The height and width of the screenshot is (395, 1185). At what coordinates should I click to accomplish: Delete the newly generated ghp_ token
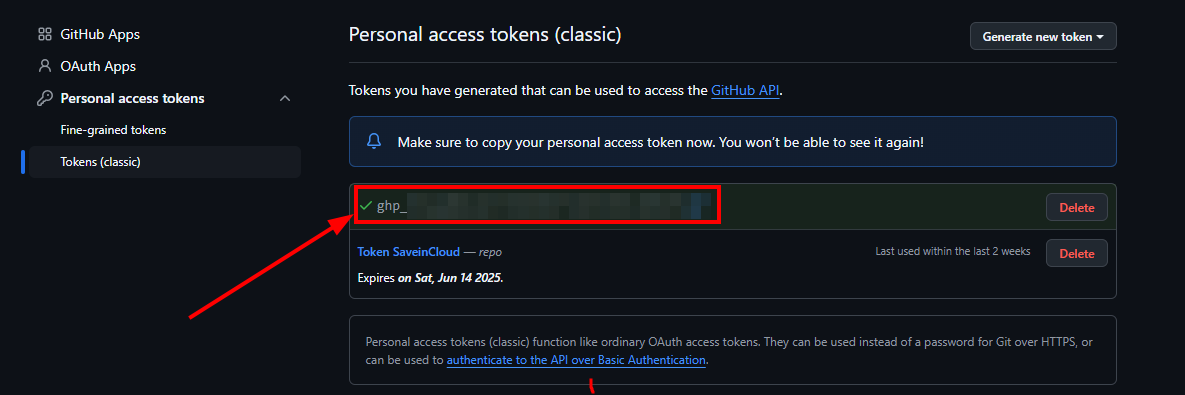(1076, 207)
